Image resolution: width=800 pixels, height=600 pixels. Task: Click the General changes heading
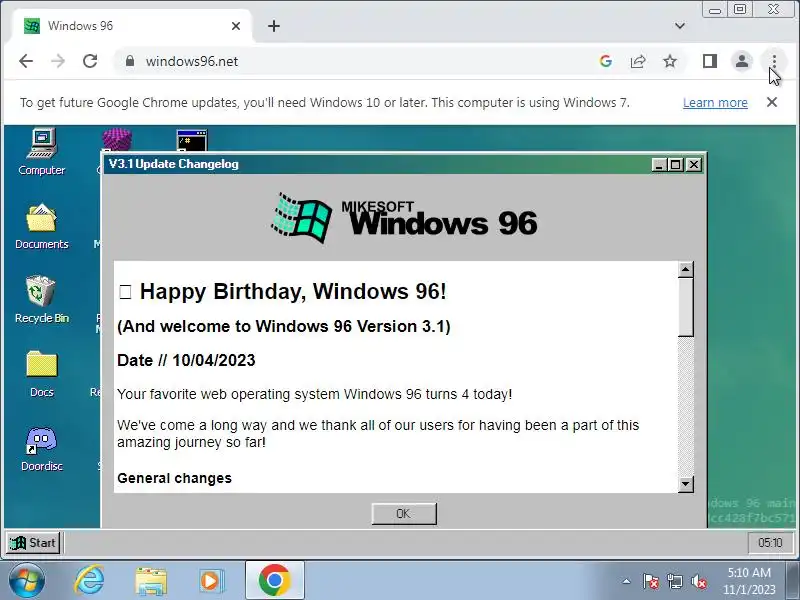point(174,478)
